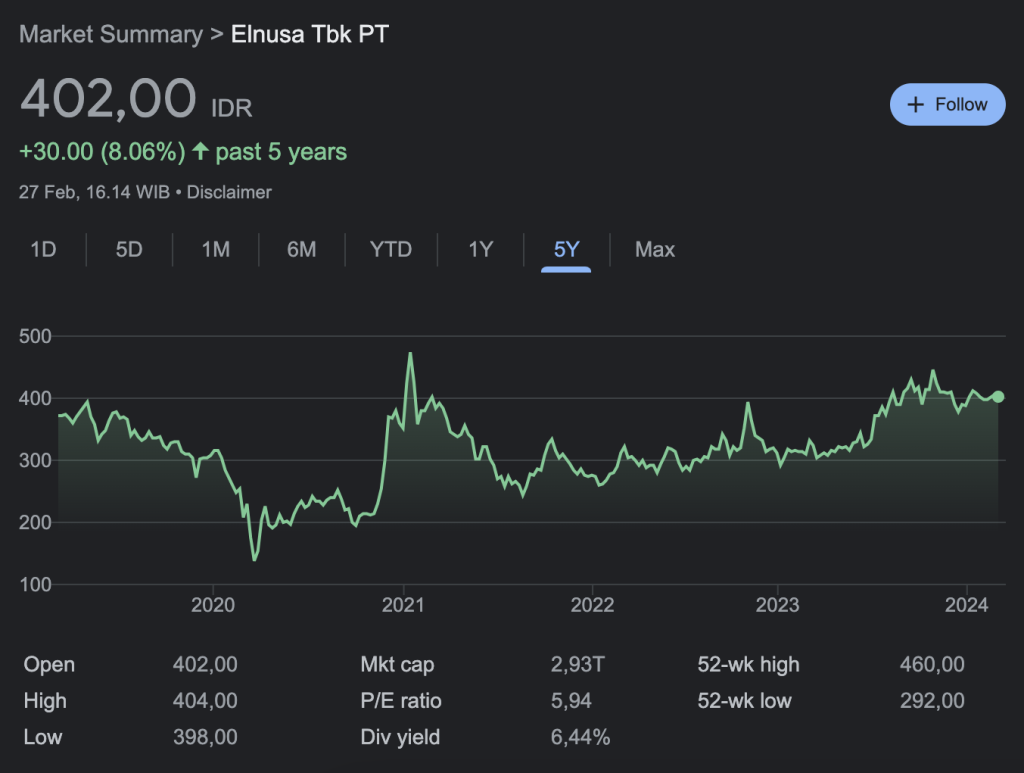View the 1Y chart range
The image size is (1024, 773).
point(481,250)
